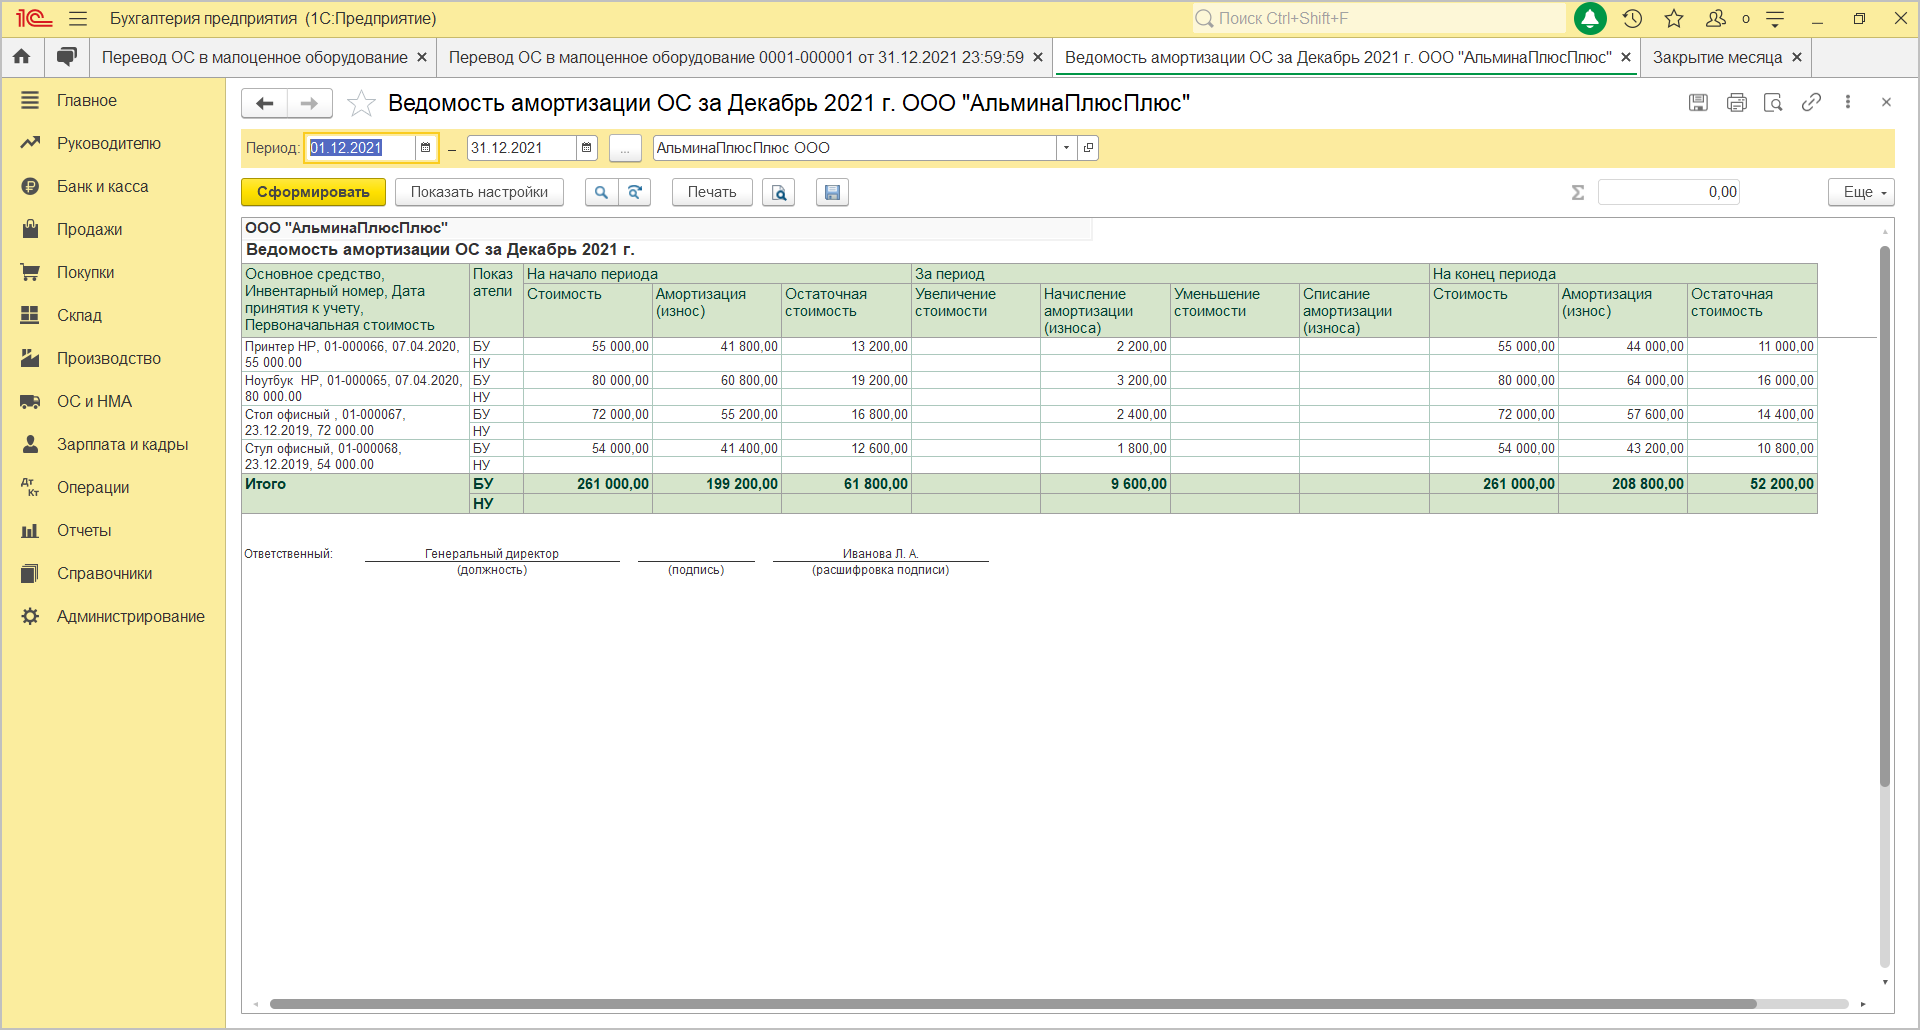
Task: Click the Печать button
Action: click(x=712, y=192)
